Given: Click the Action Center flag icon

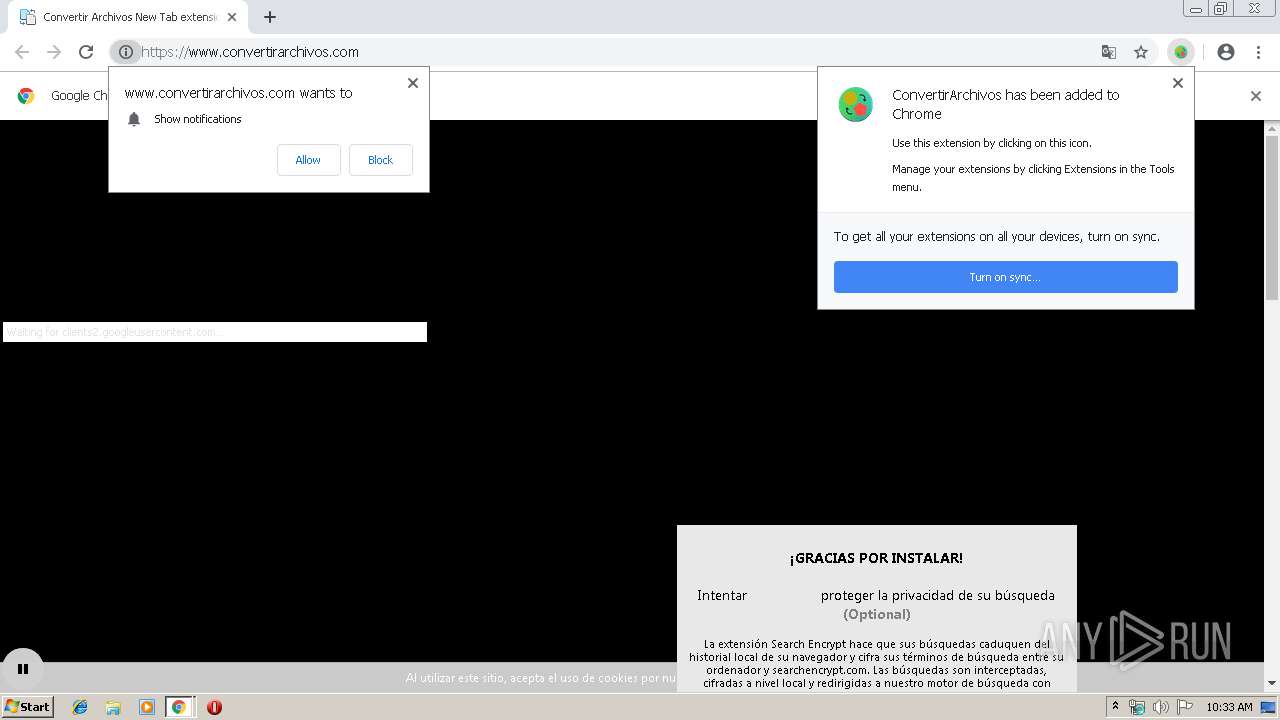Looking at the screenshot, I should click(1185, 707).
